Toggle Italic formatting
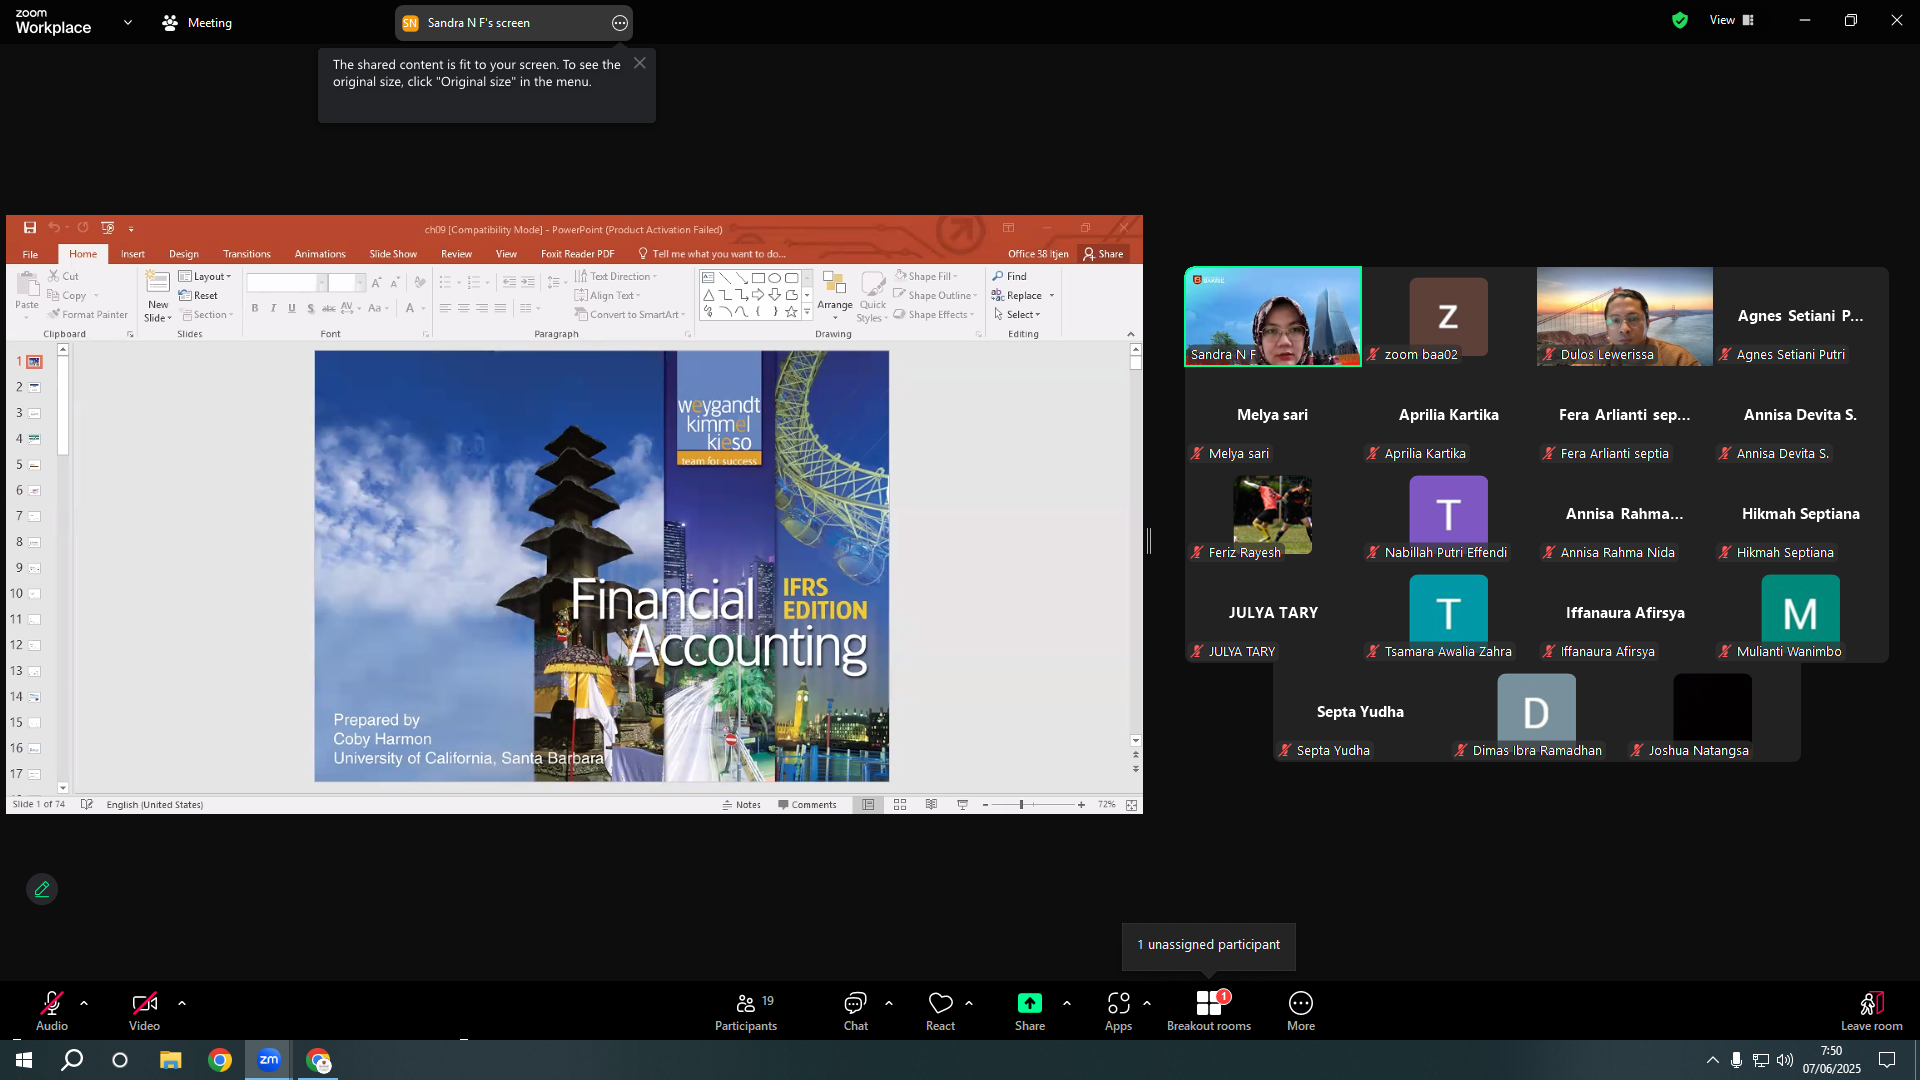The width and height of the screenshot is (1920, 1080). 273,308
